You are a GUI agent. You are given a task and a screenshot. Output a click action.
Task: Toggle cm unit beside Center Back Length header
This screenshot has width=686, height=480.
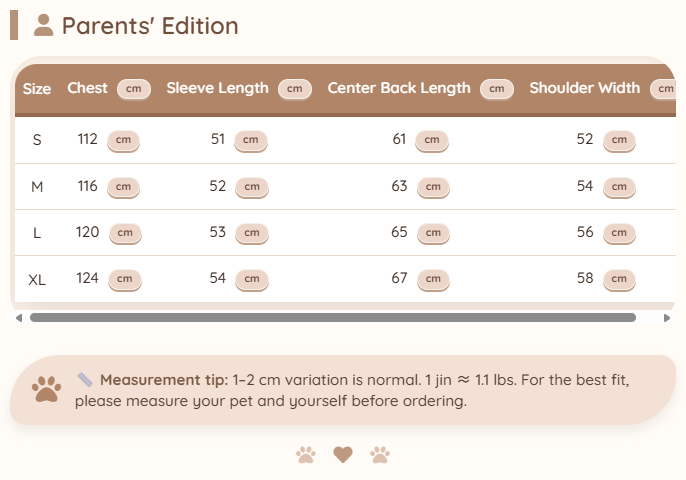click(496, 89)
